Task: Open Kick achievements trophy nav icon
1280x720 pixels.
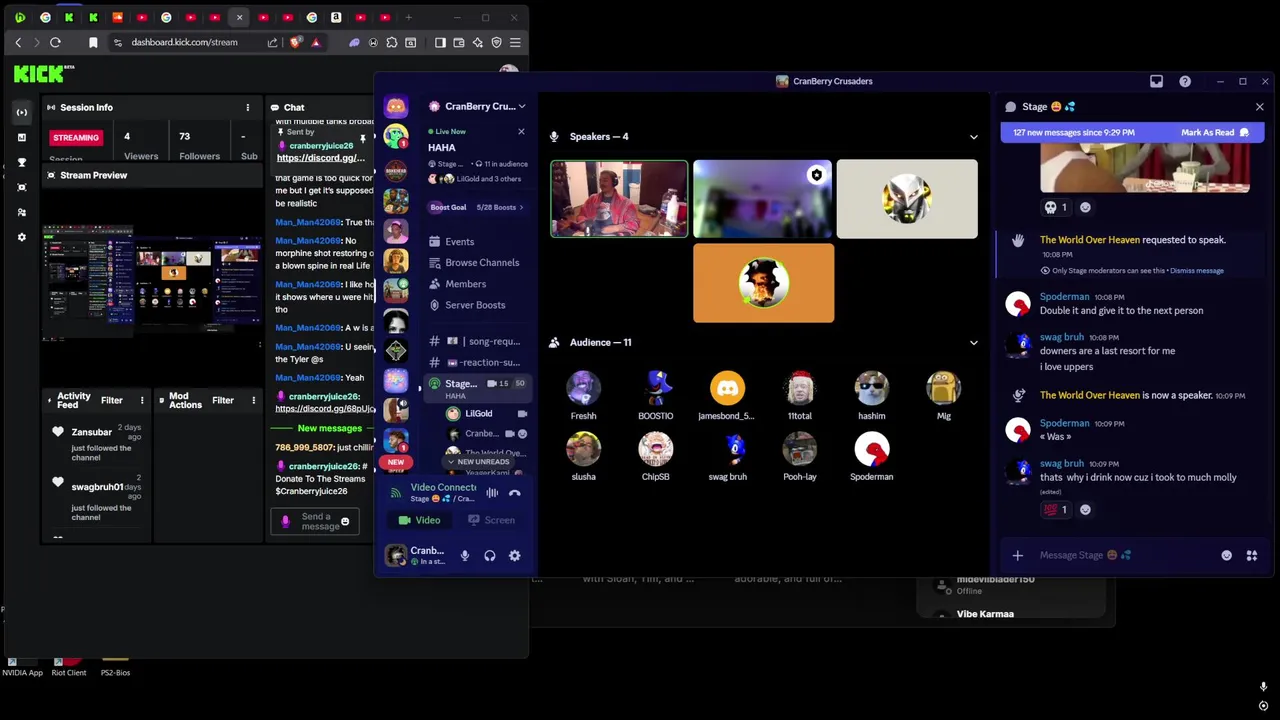Action: (x=22, y=162)
